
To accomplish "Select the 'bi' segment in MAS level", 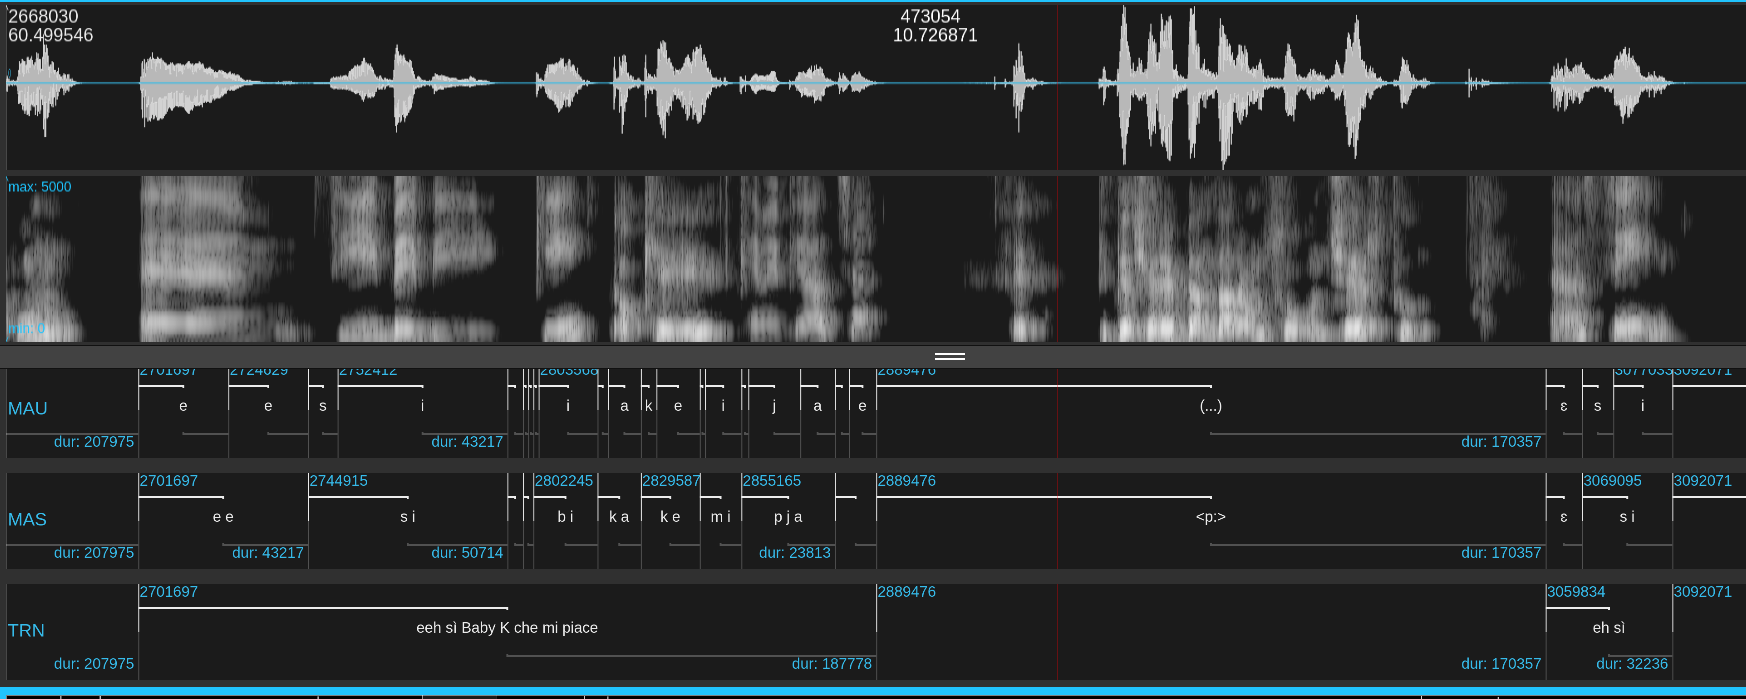I will 566,517.
